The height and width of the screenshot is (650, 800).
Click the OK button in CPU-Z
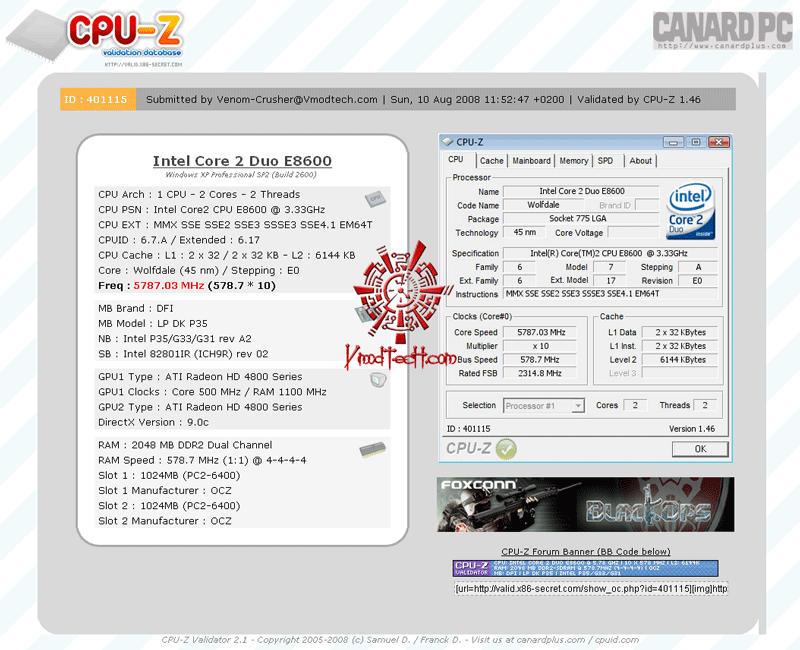pos(700,449)
